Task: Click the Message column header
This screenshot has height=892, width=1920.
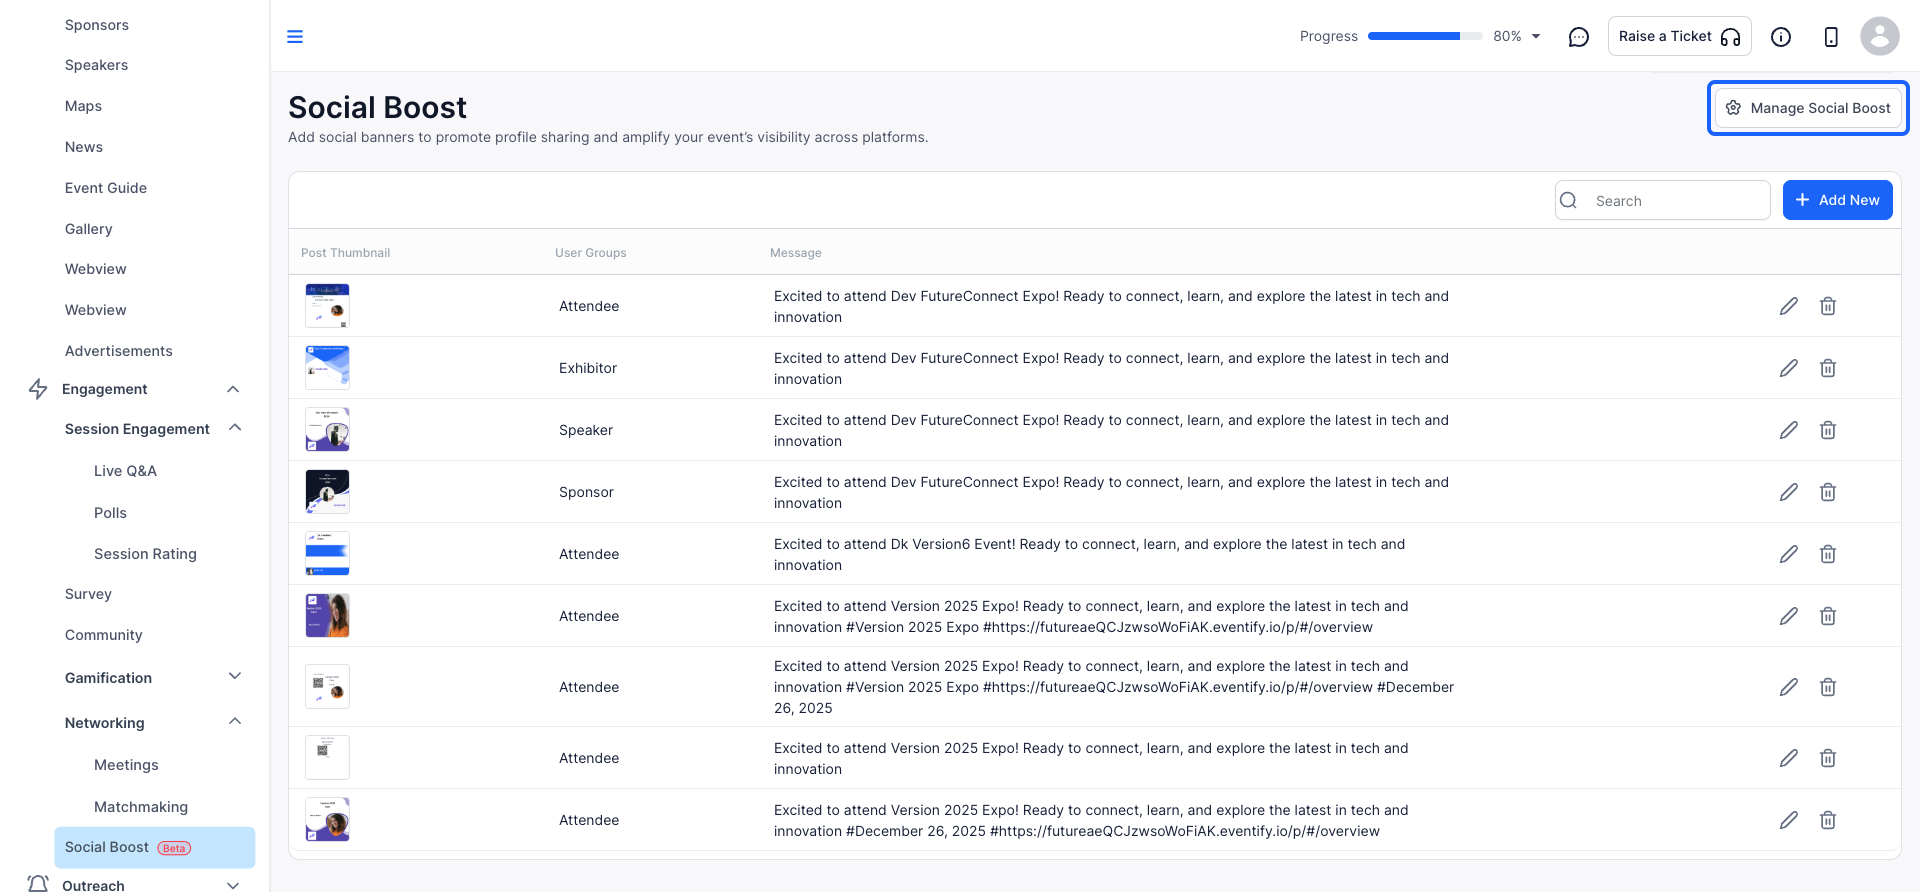Action: (796, 253)
